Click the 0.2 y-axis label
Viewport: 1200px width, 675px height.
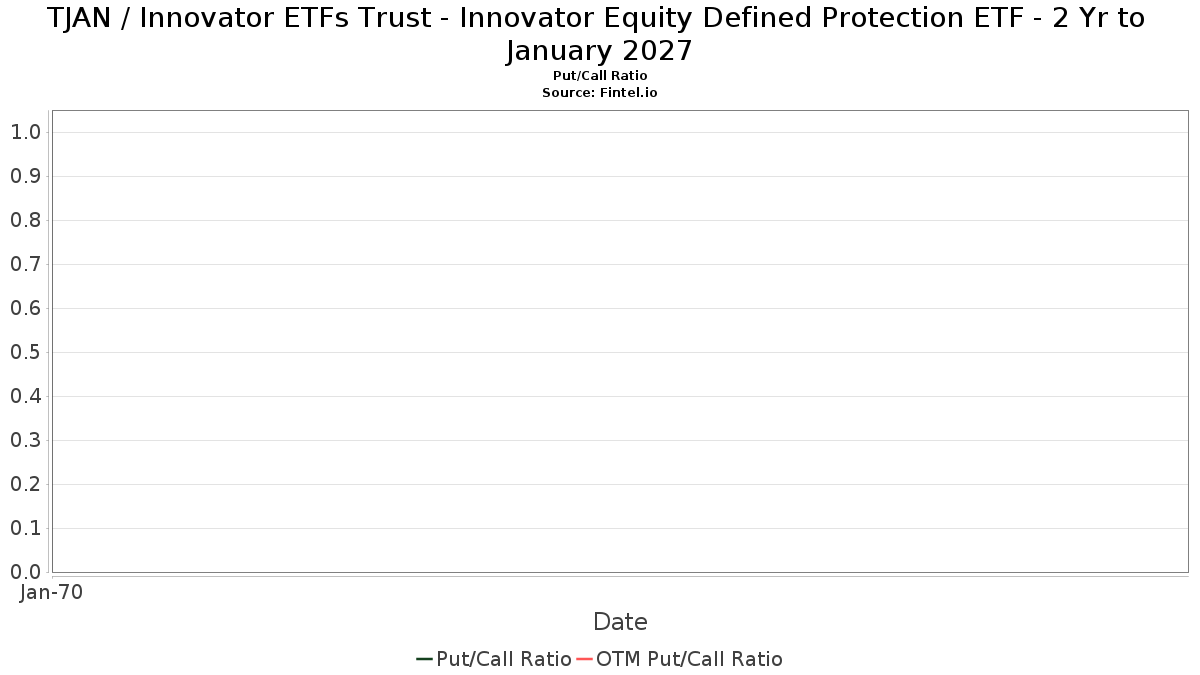pos(25,484)
